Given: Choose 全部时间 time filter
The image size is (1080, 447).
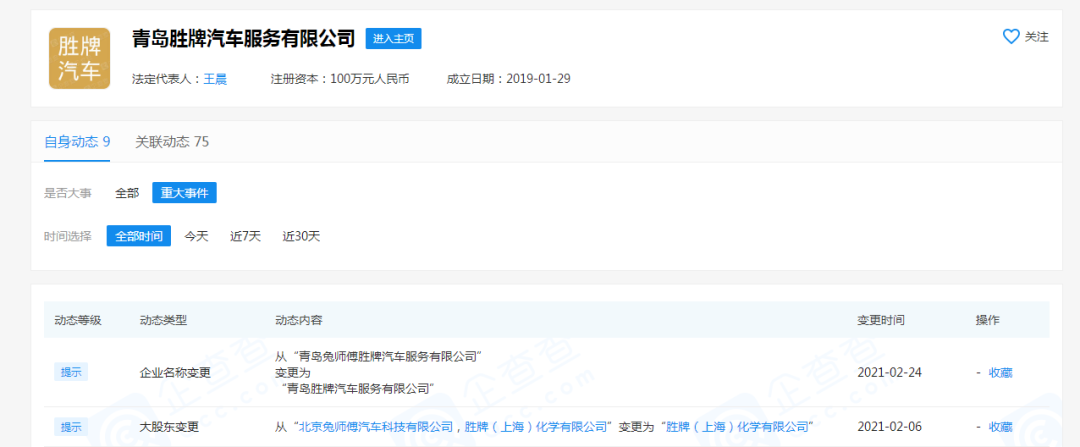Looking at the screenshot, I should [x=138, y=236].
